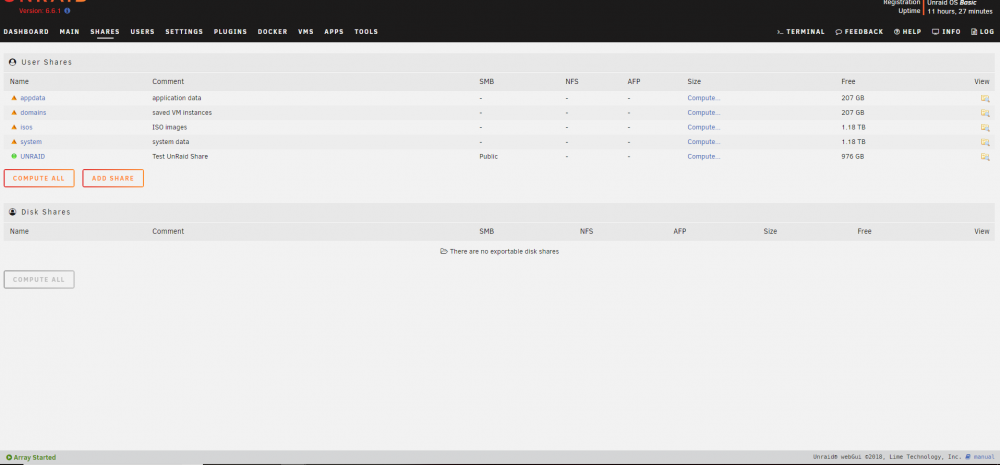Screen dimensions: 1000x465
Task: Open the Apps tab
Action: (334, 32)
